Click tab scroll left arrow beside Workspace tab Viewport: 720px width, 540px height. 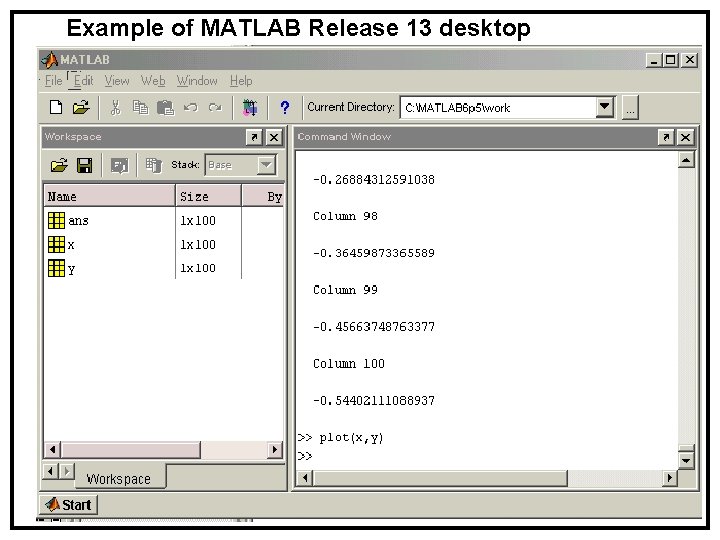pyautogui.click(x=51, y=471)
